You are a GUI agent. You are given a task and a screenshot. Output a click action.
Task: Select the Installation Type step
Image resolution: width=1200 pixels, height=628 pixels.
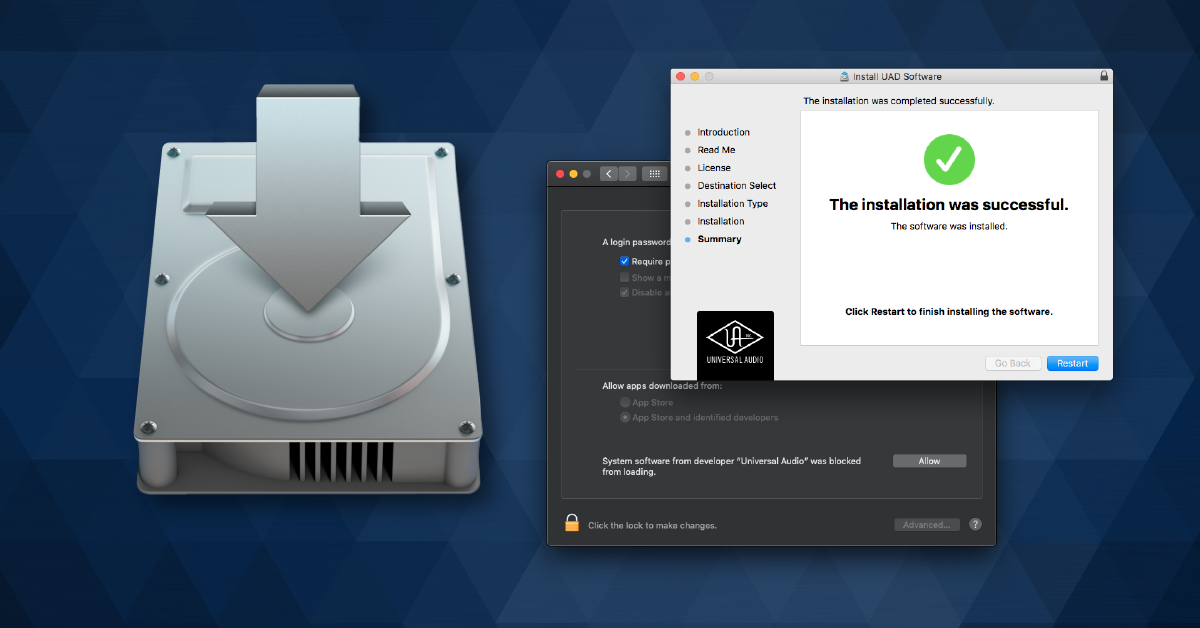coord(732,203)
